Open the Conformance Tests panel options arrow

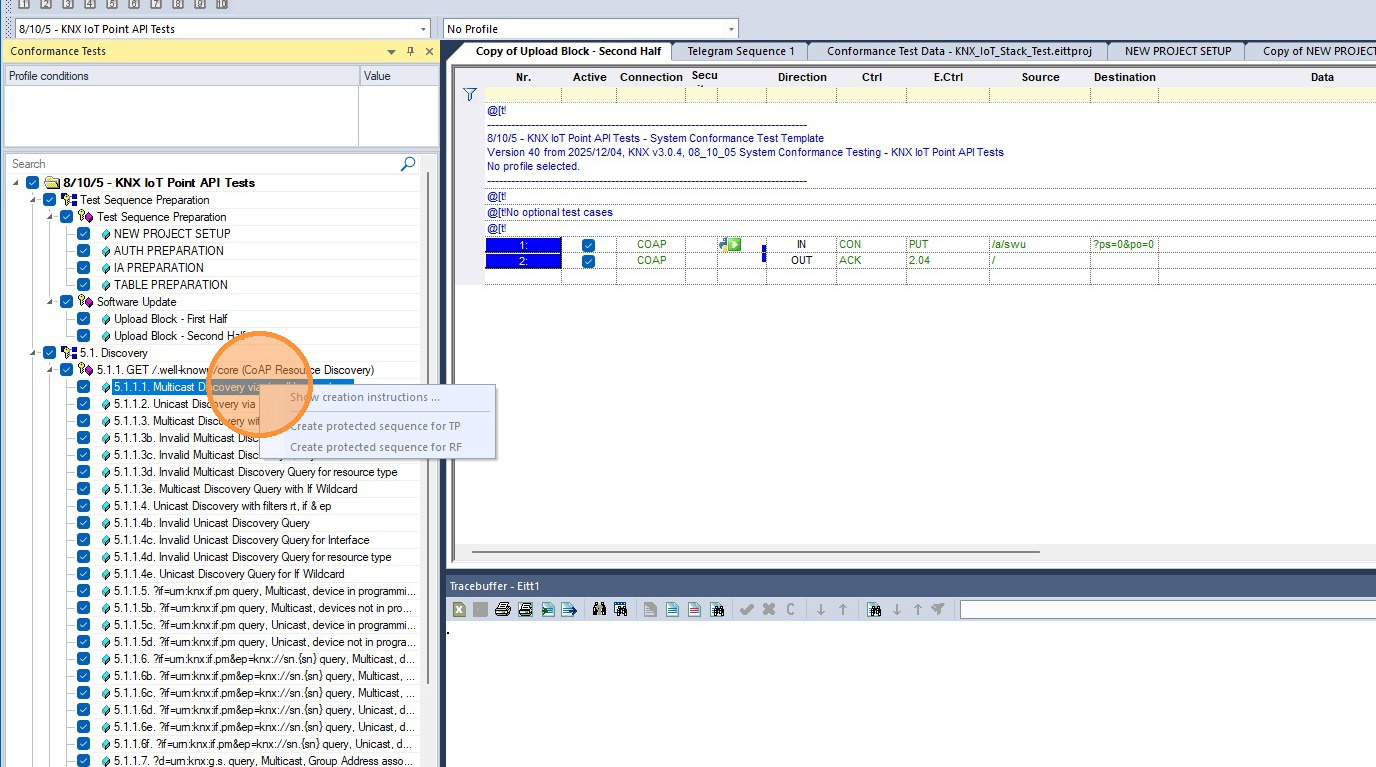point(391,51)
